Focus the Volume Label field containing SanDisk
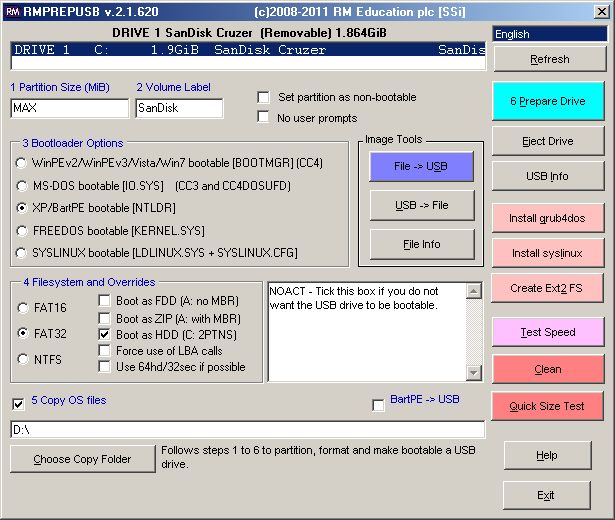 (180, 108)
